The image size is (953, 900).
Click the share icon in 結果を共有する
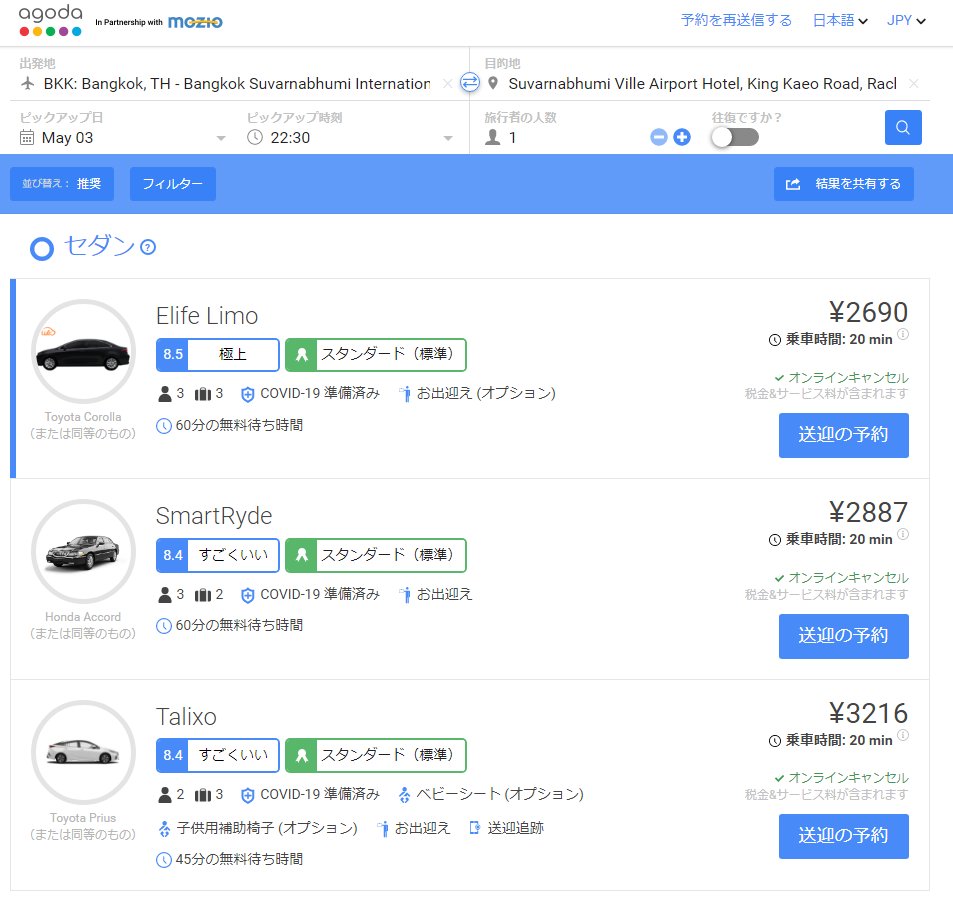(793, 184)
